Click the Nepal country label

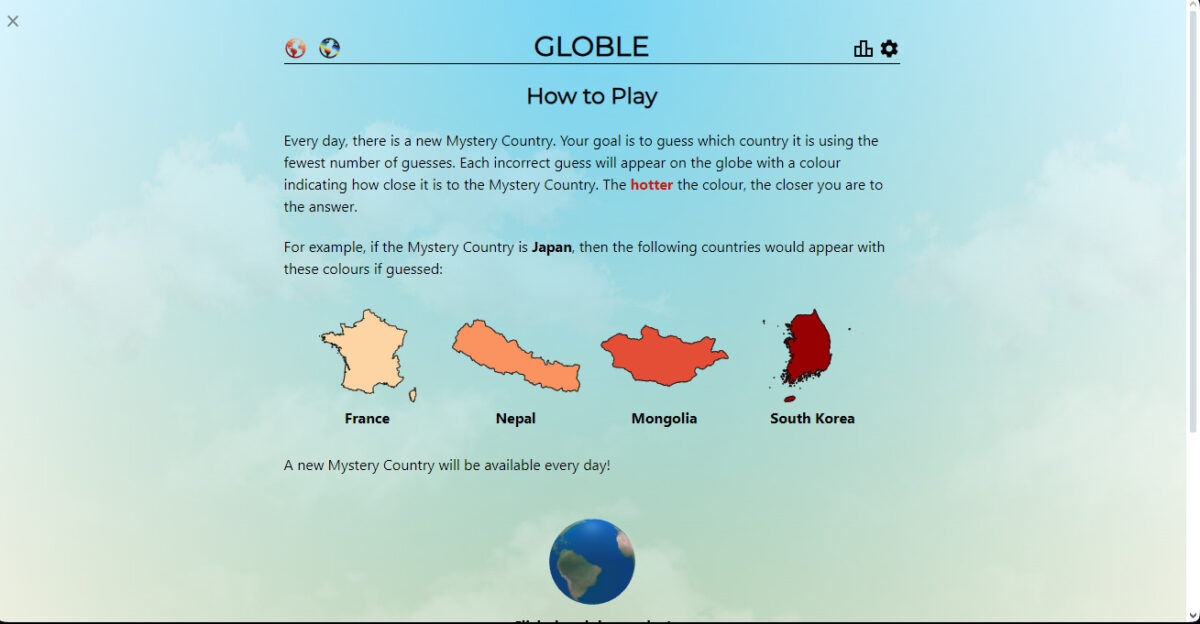[515, 418]
